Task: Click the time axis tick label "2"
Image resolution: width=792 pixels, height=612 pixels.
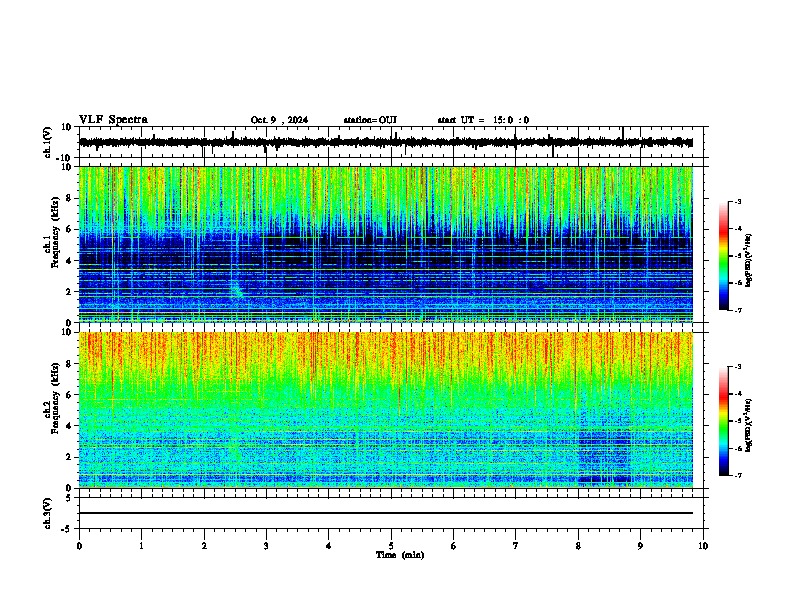Action: tap(204, 546)
